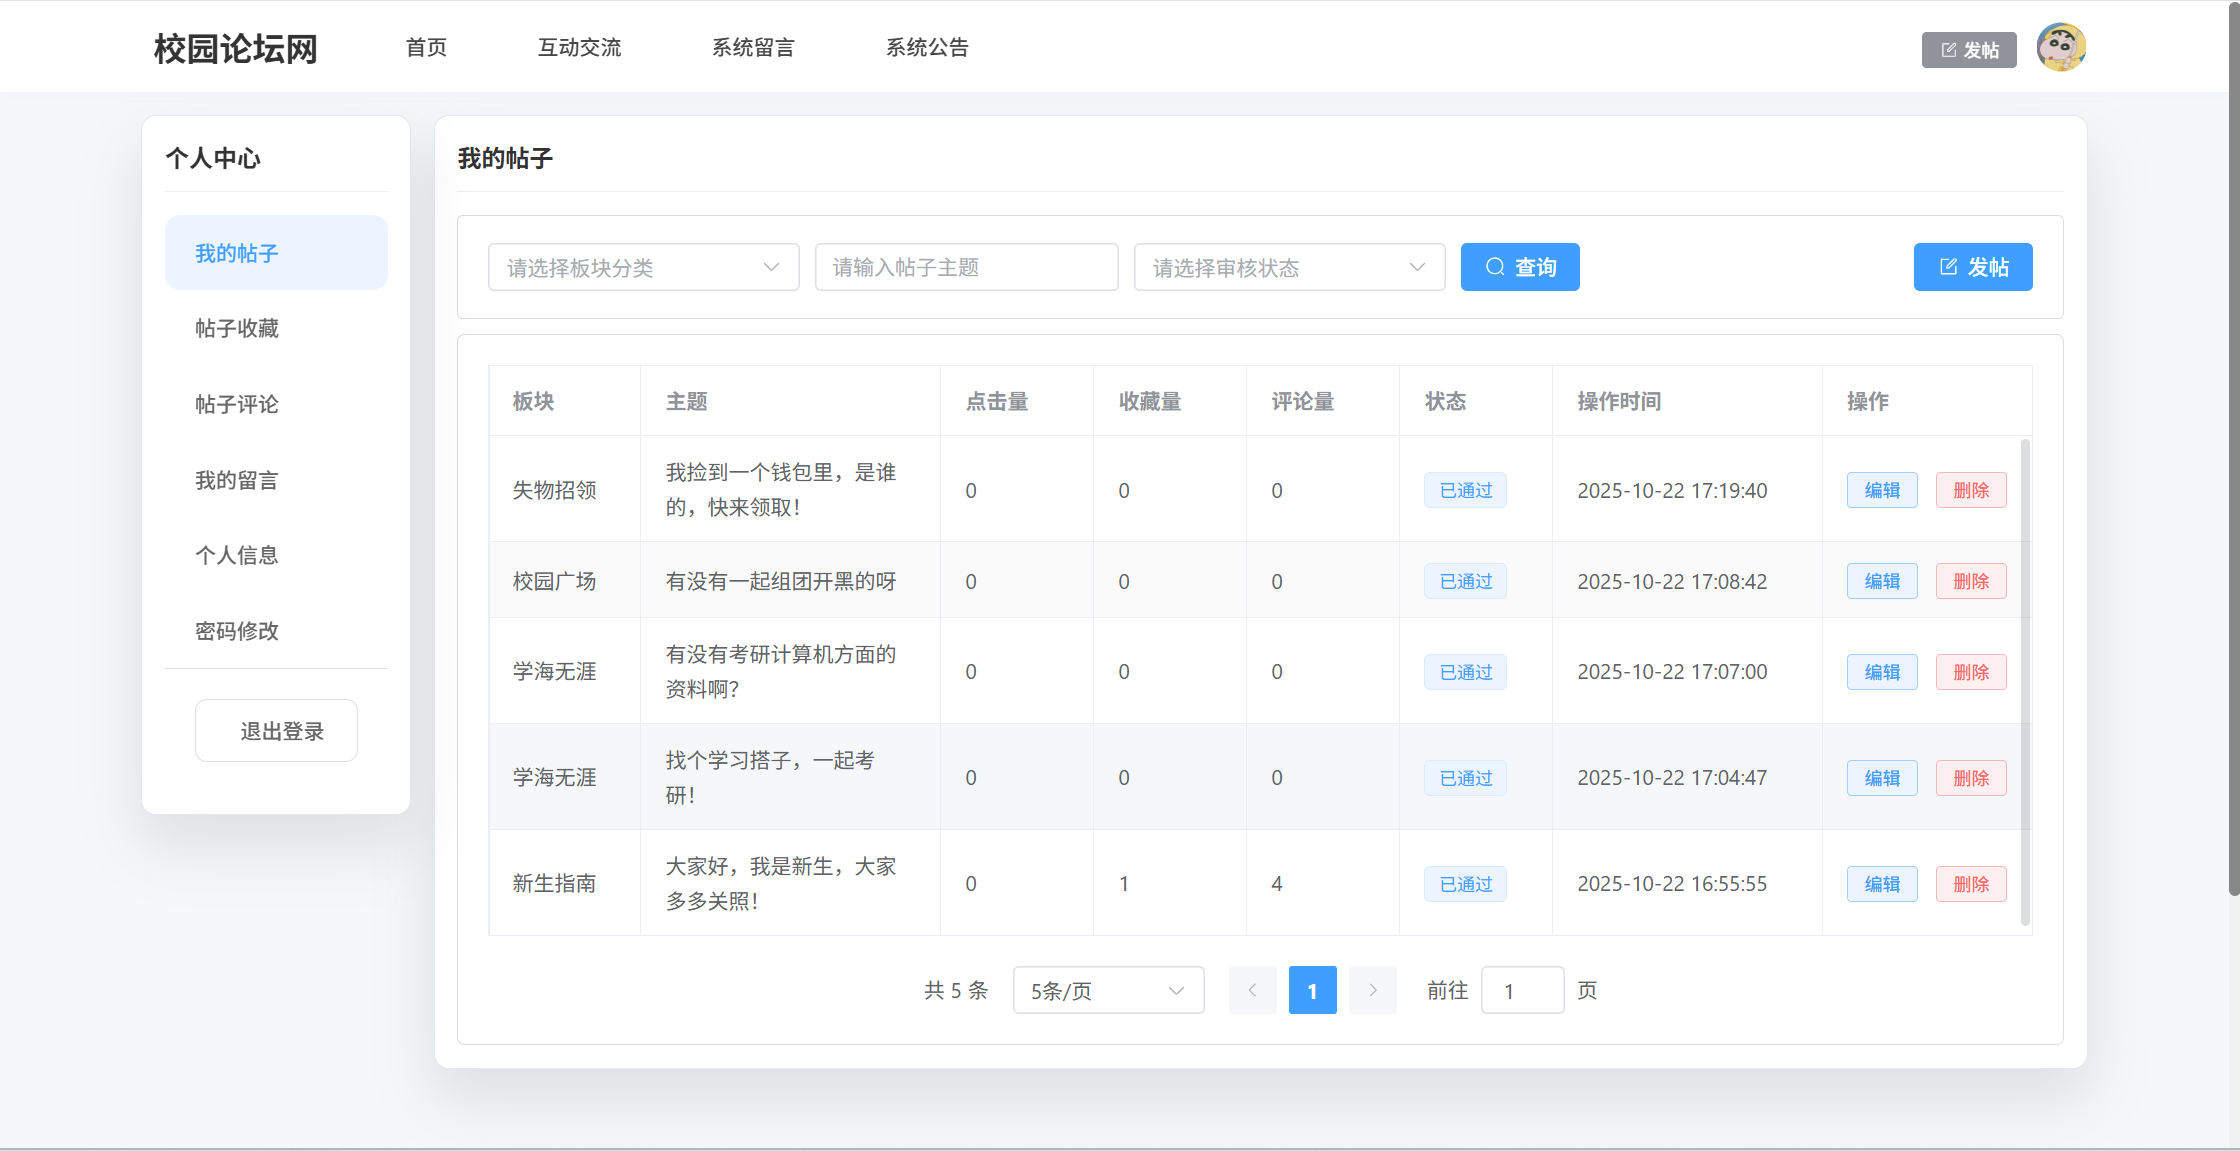The width and height of the screenshot is (2240, 1151).
Task: Go to previous page arrow
Action: [x=1252, y=990]
